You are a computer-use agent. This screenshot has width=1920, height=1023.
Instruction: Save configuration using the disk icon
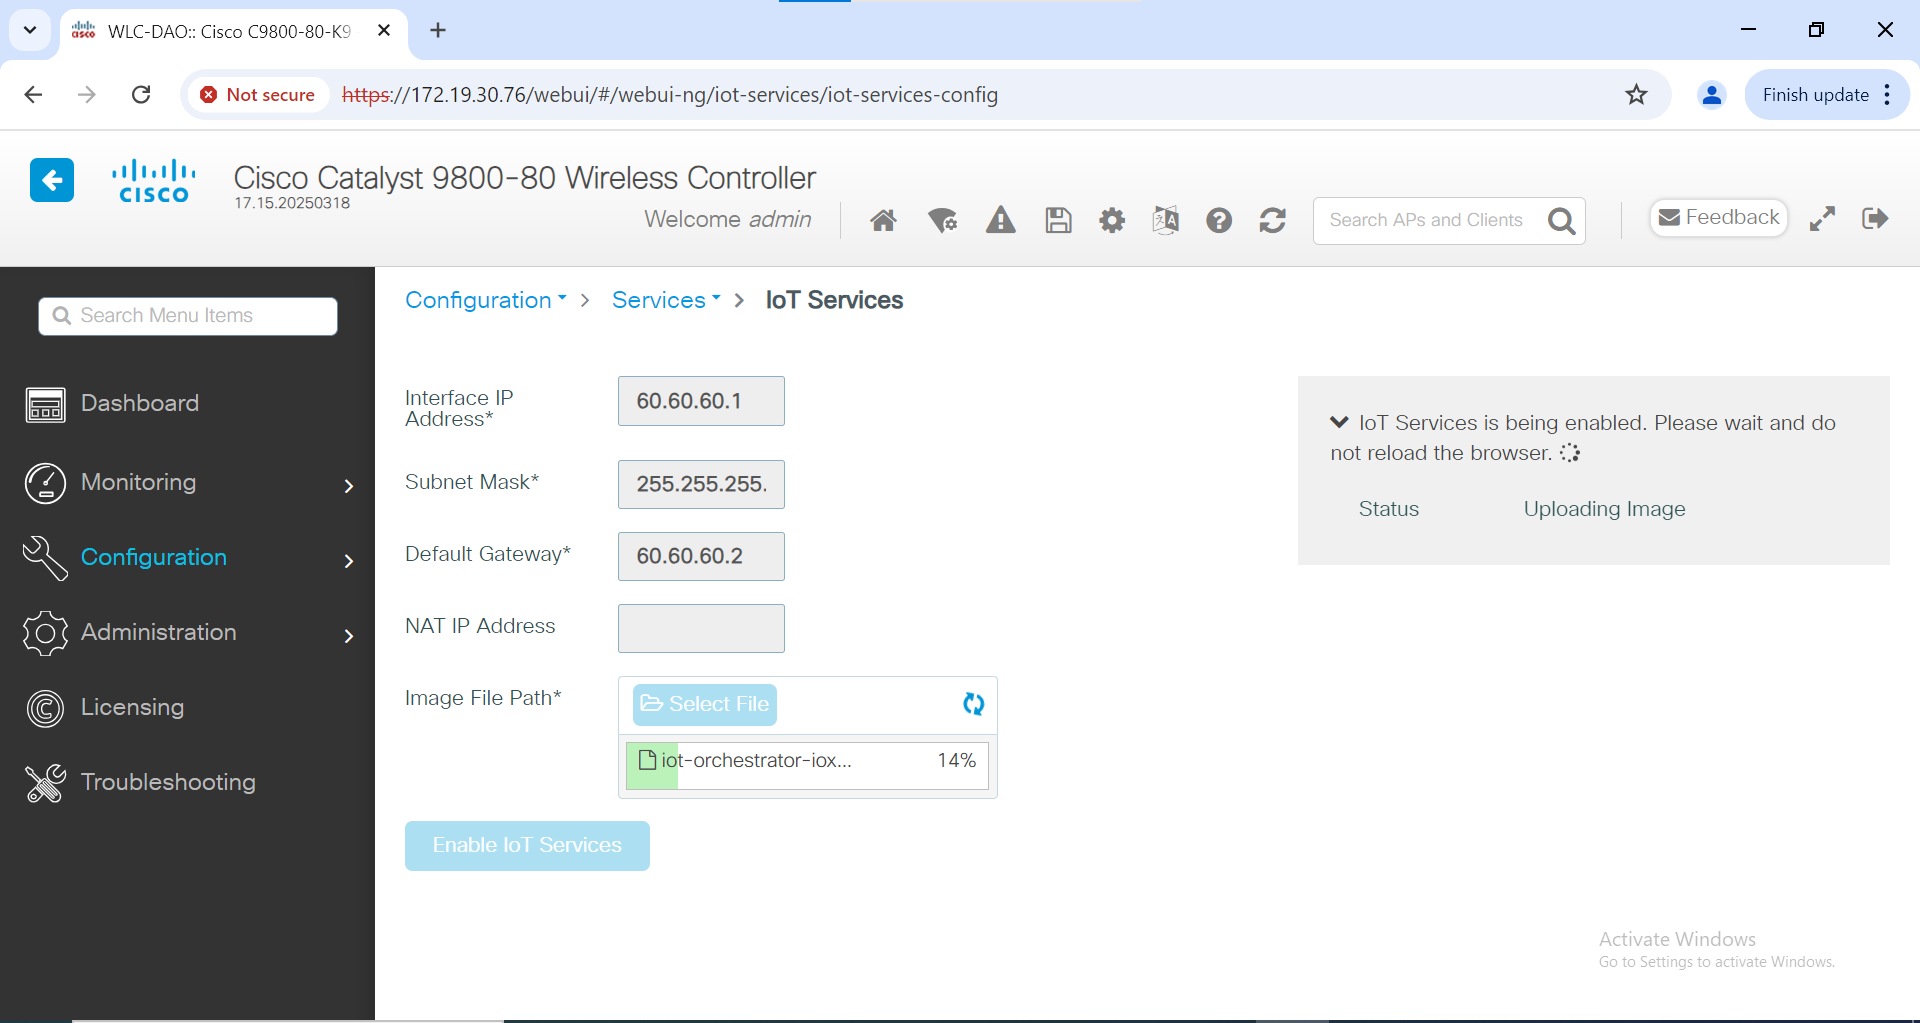(1058, 220)
